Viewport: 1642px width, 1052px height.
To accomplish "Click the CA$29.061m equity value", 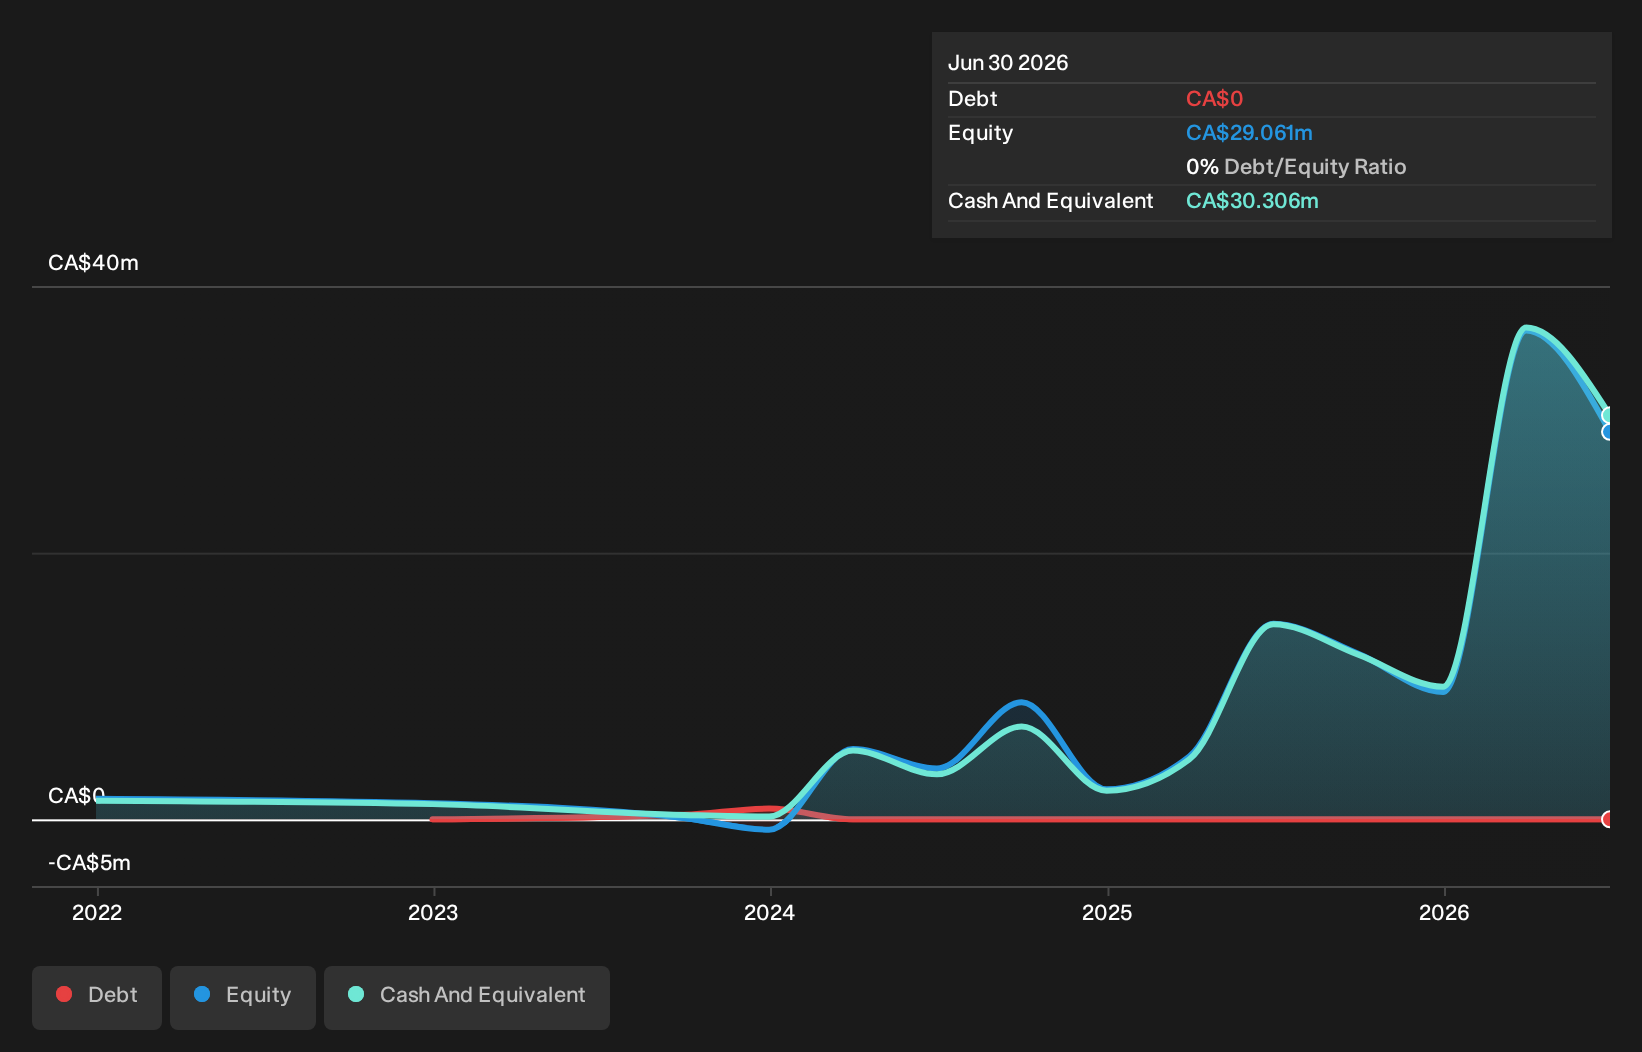I will pyautogui.click(x=1249, y=133).
